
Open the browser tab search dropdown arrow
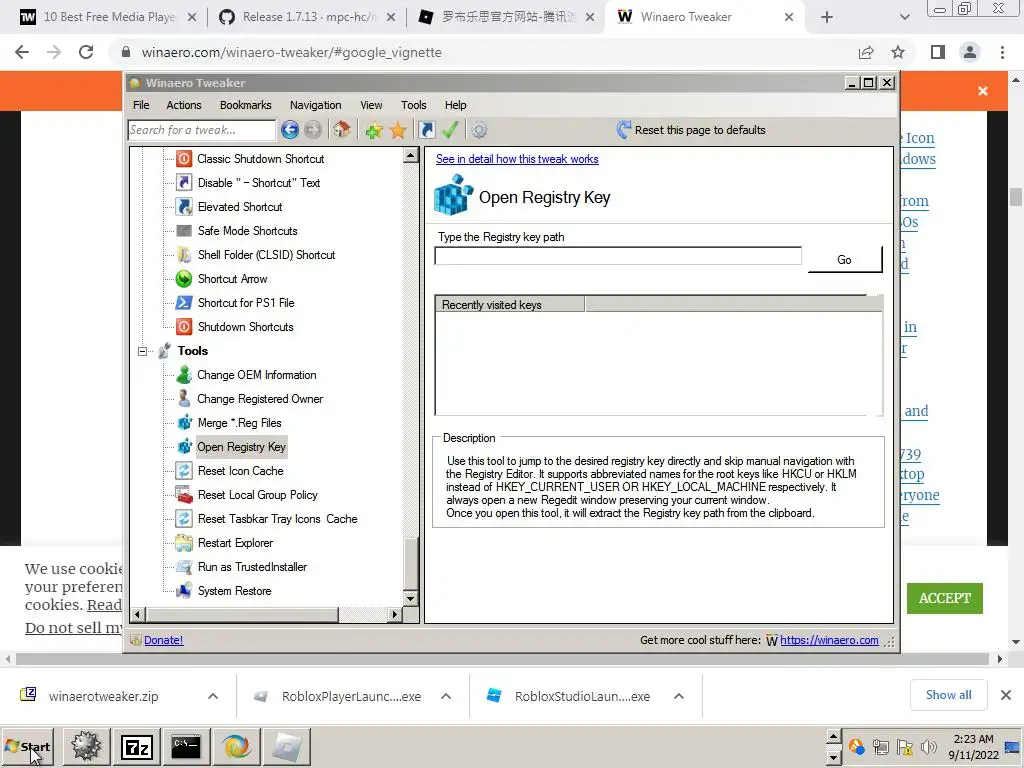(x=904, y=17)
